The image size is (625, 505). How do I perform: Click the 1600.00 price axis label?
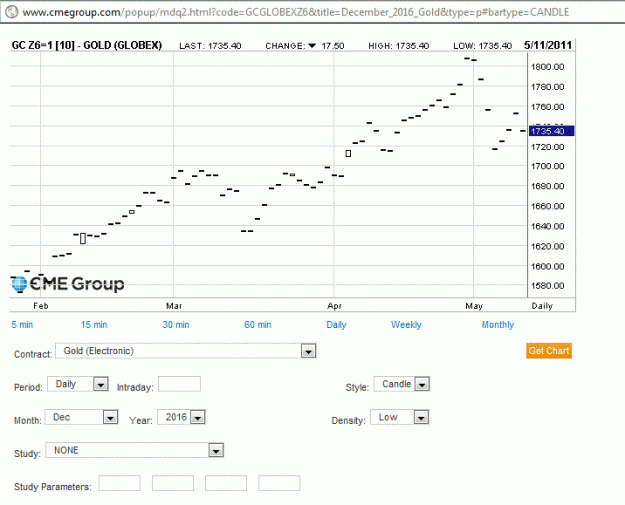pyautogui.click(x=547, y=266)
